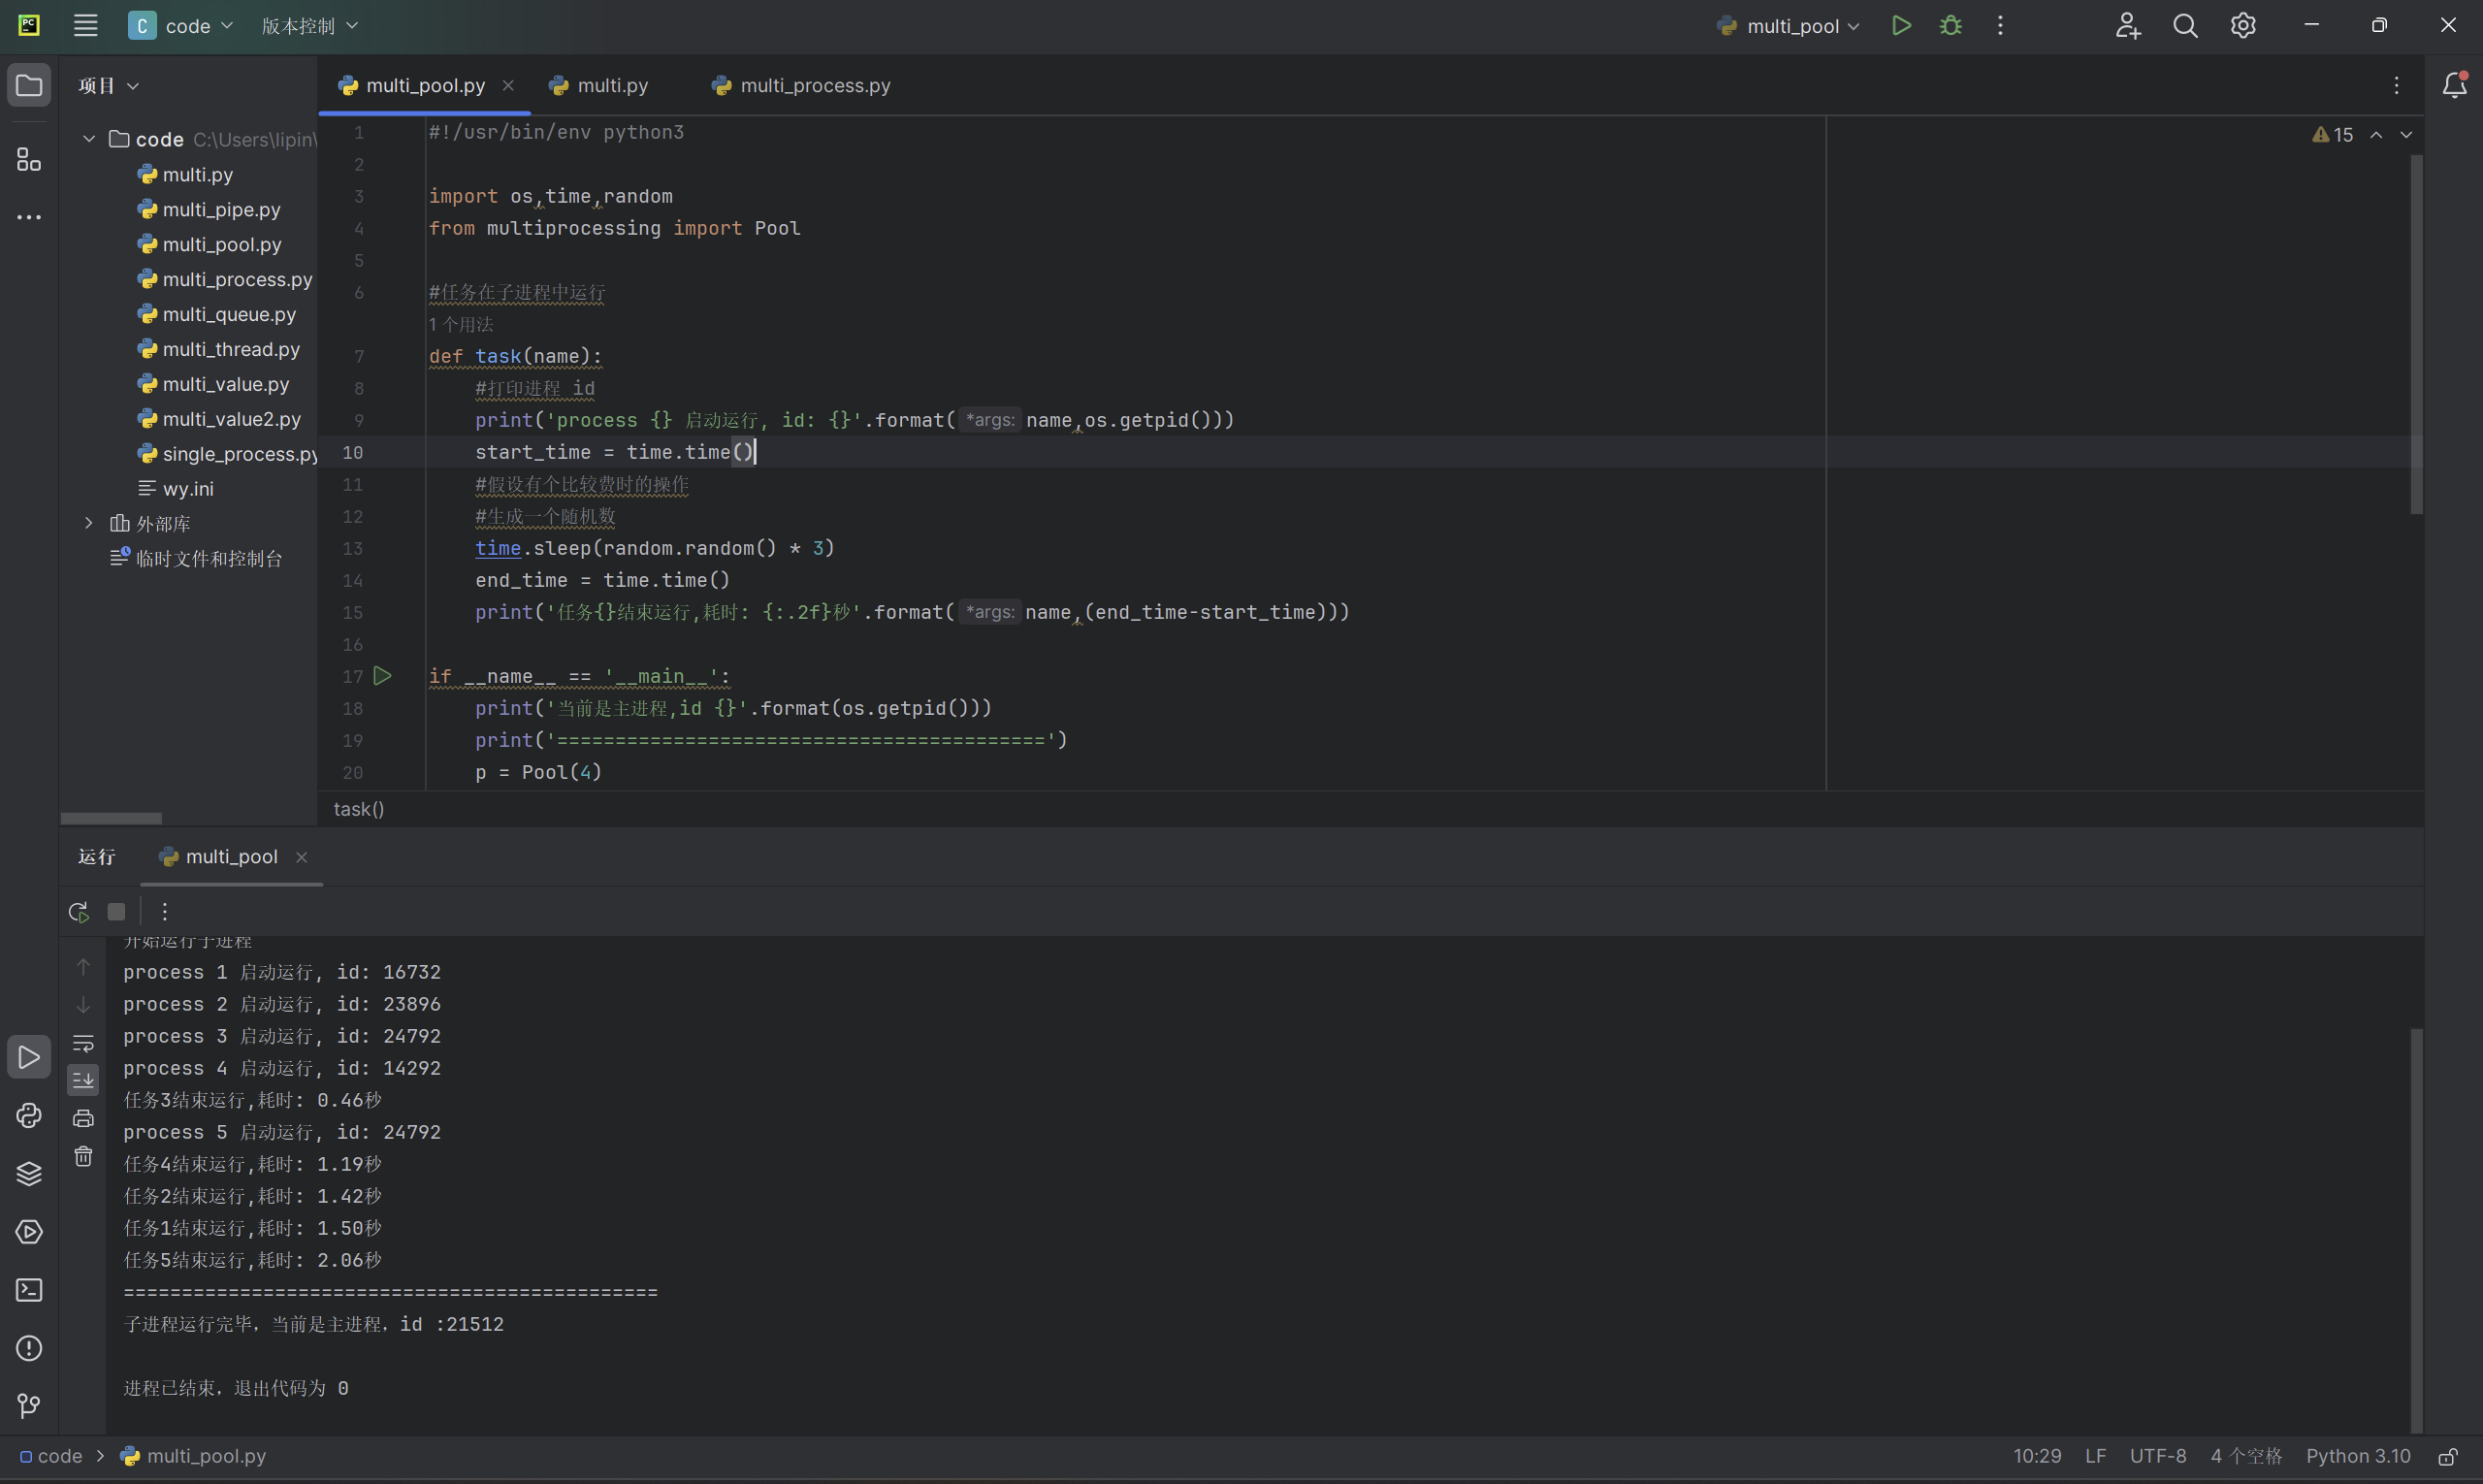Click the 运行 Run panel label
The image size is (2483, 1484).
(x=97, y=857)
